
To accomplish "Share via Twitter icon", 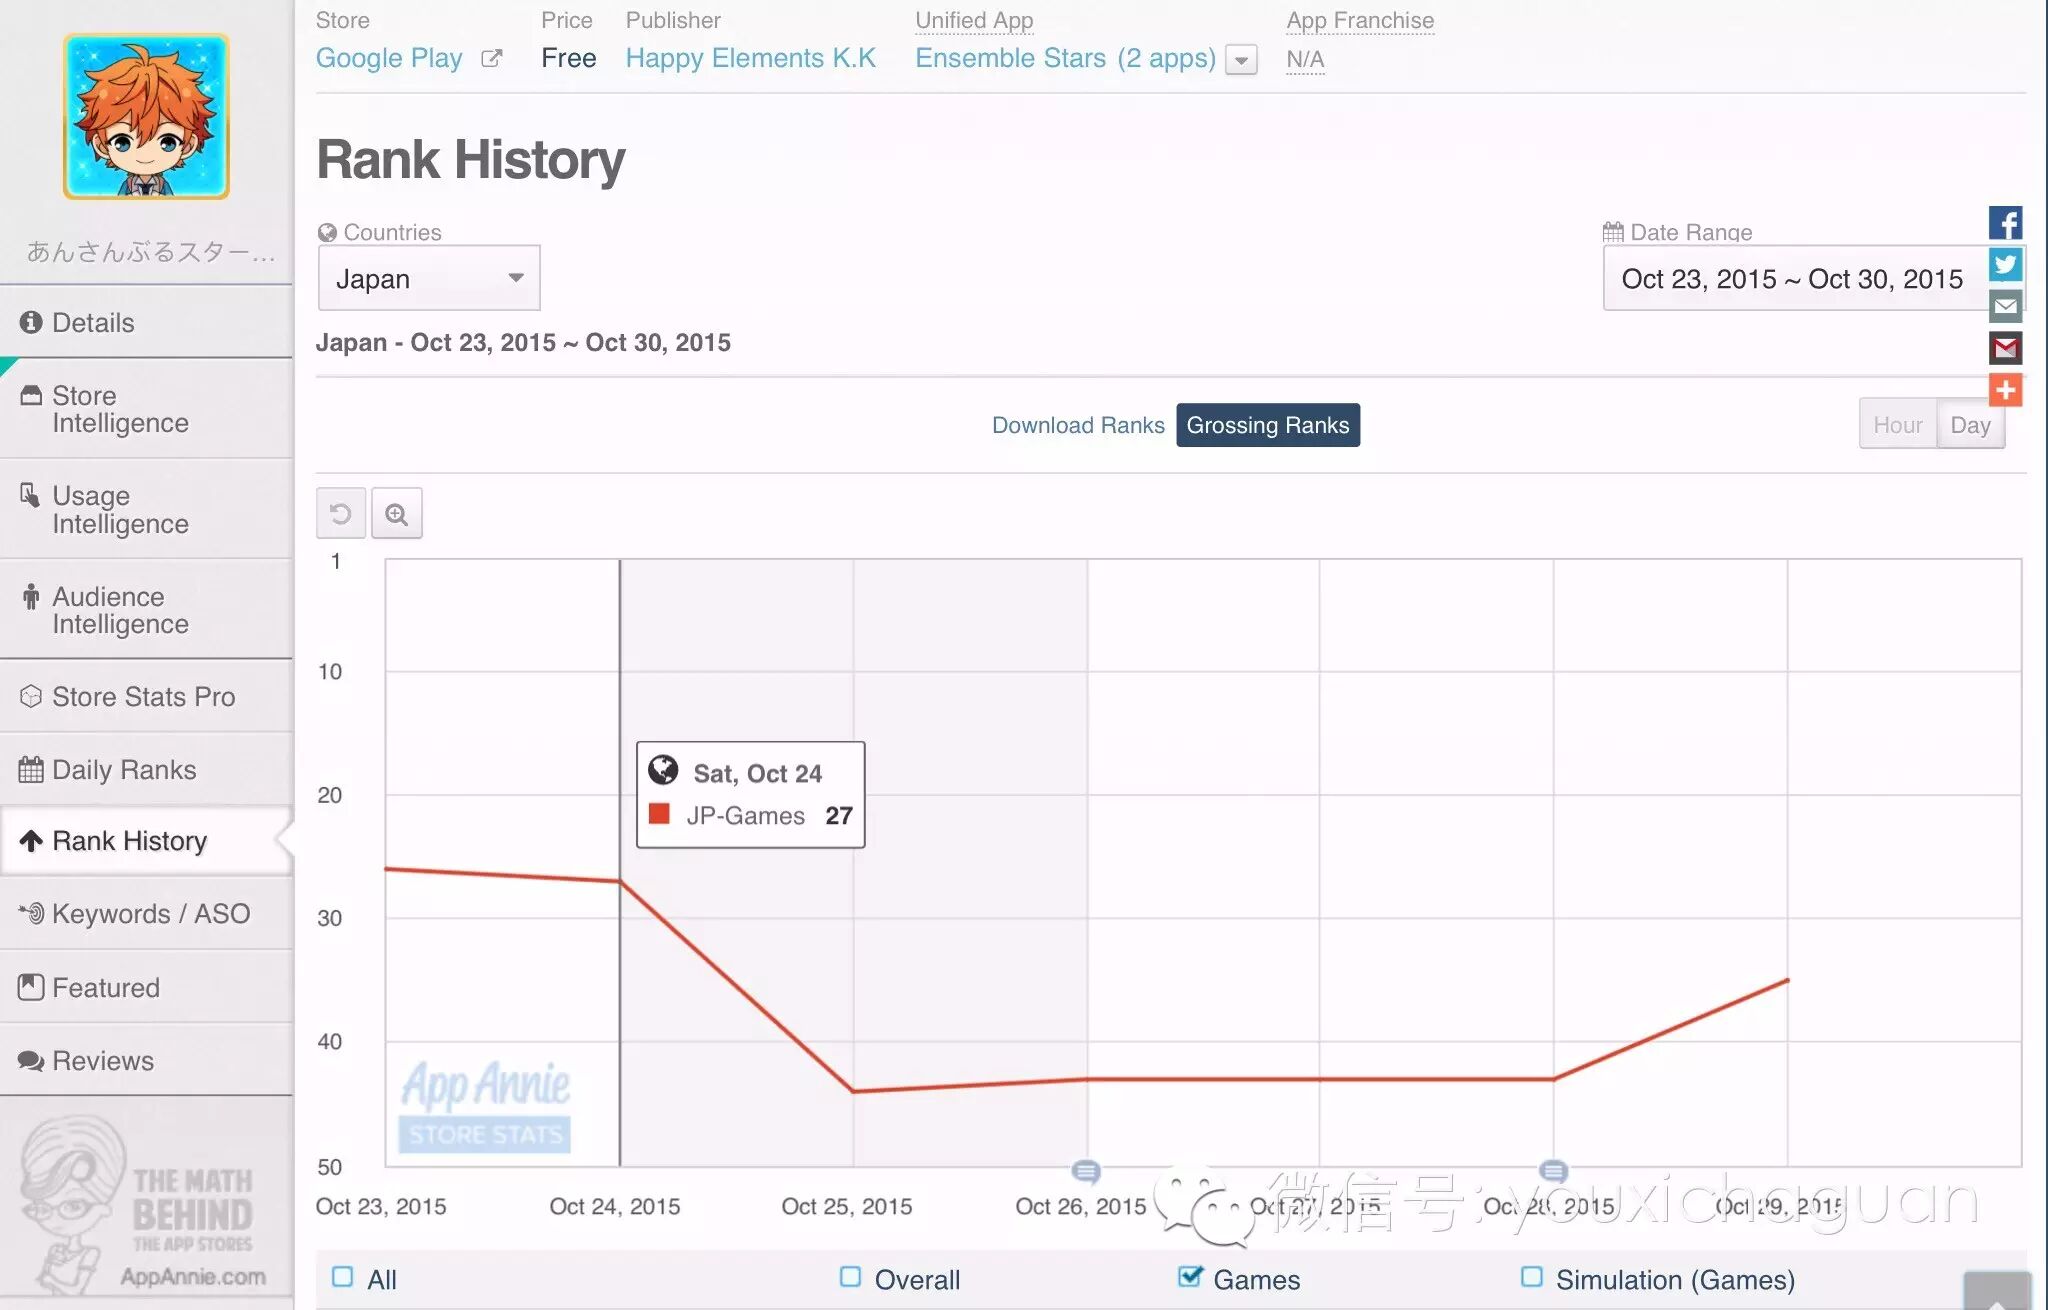I will 2005,264.
